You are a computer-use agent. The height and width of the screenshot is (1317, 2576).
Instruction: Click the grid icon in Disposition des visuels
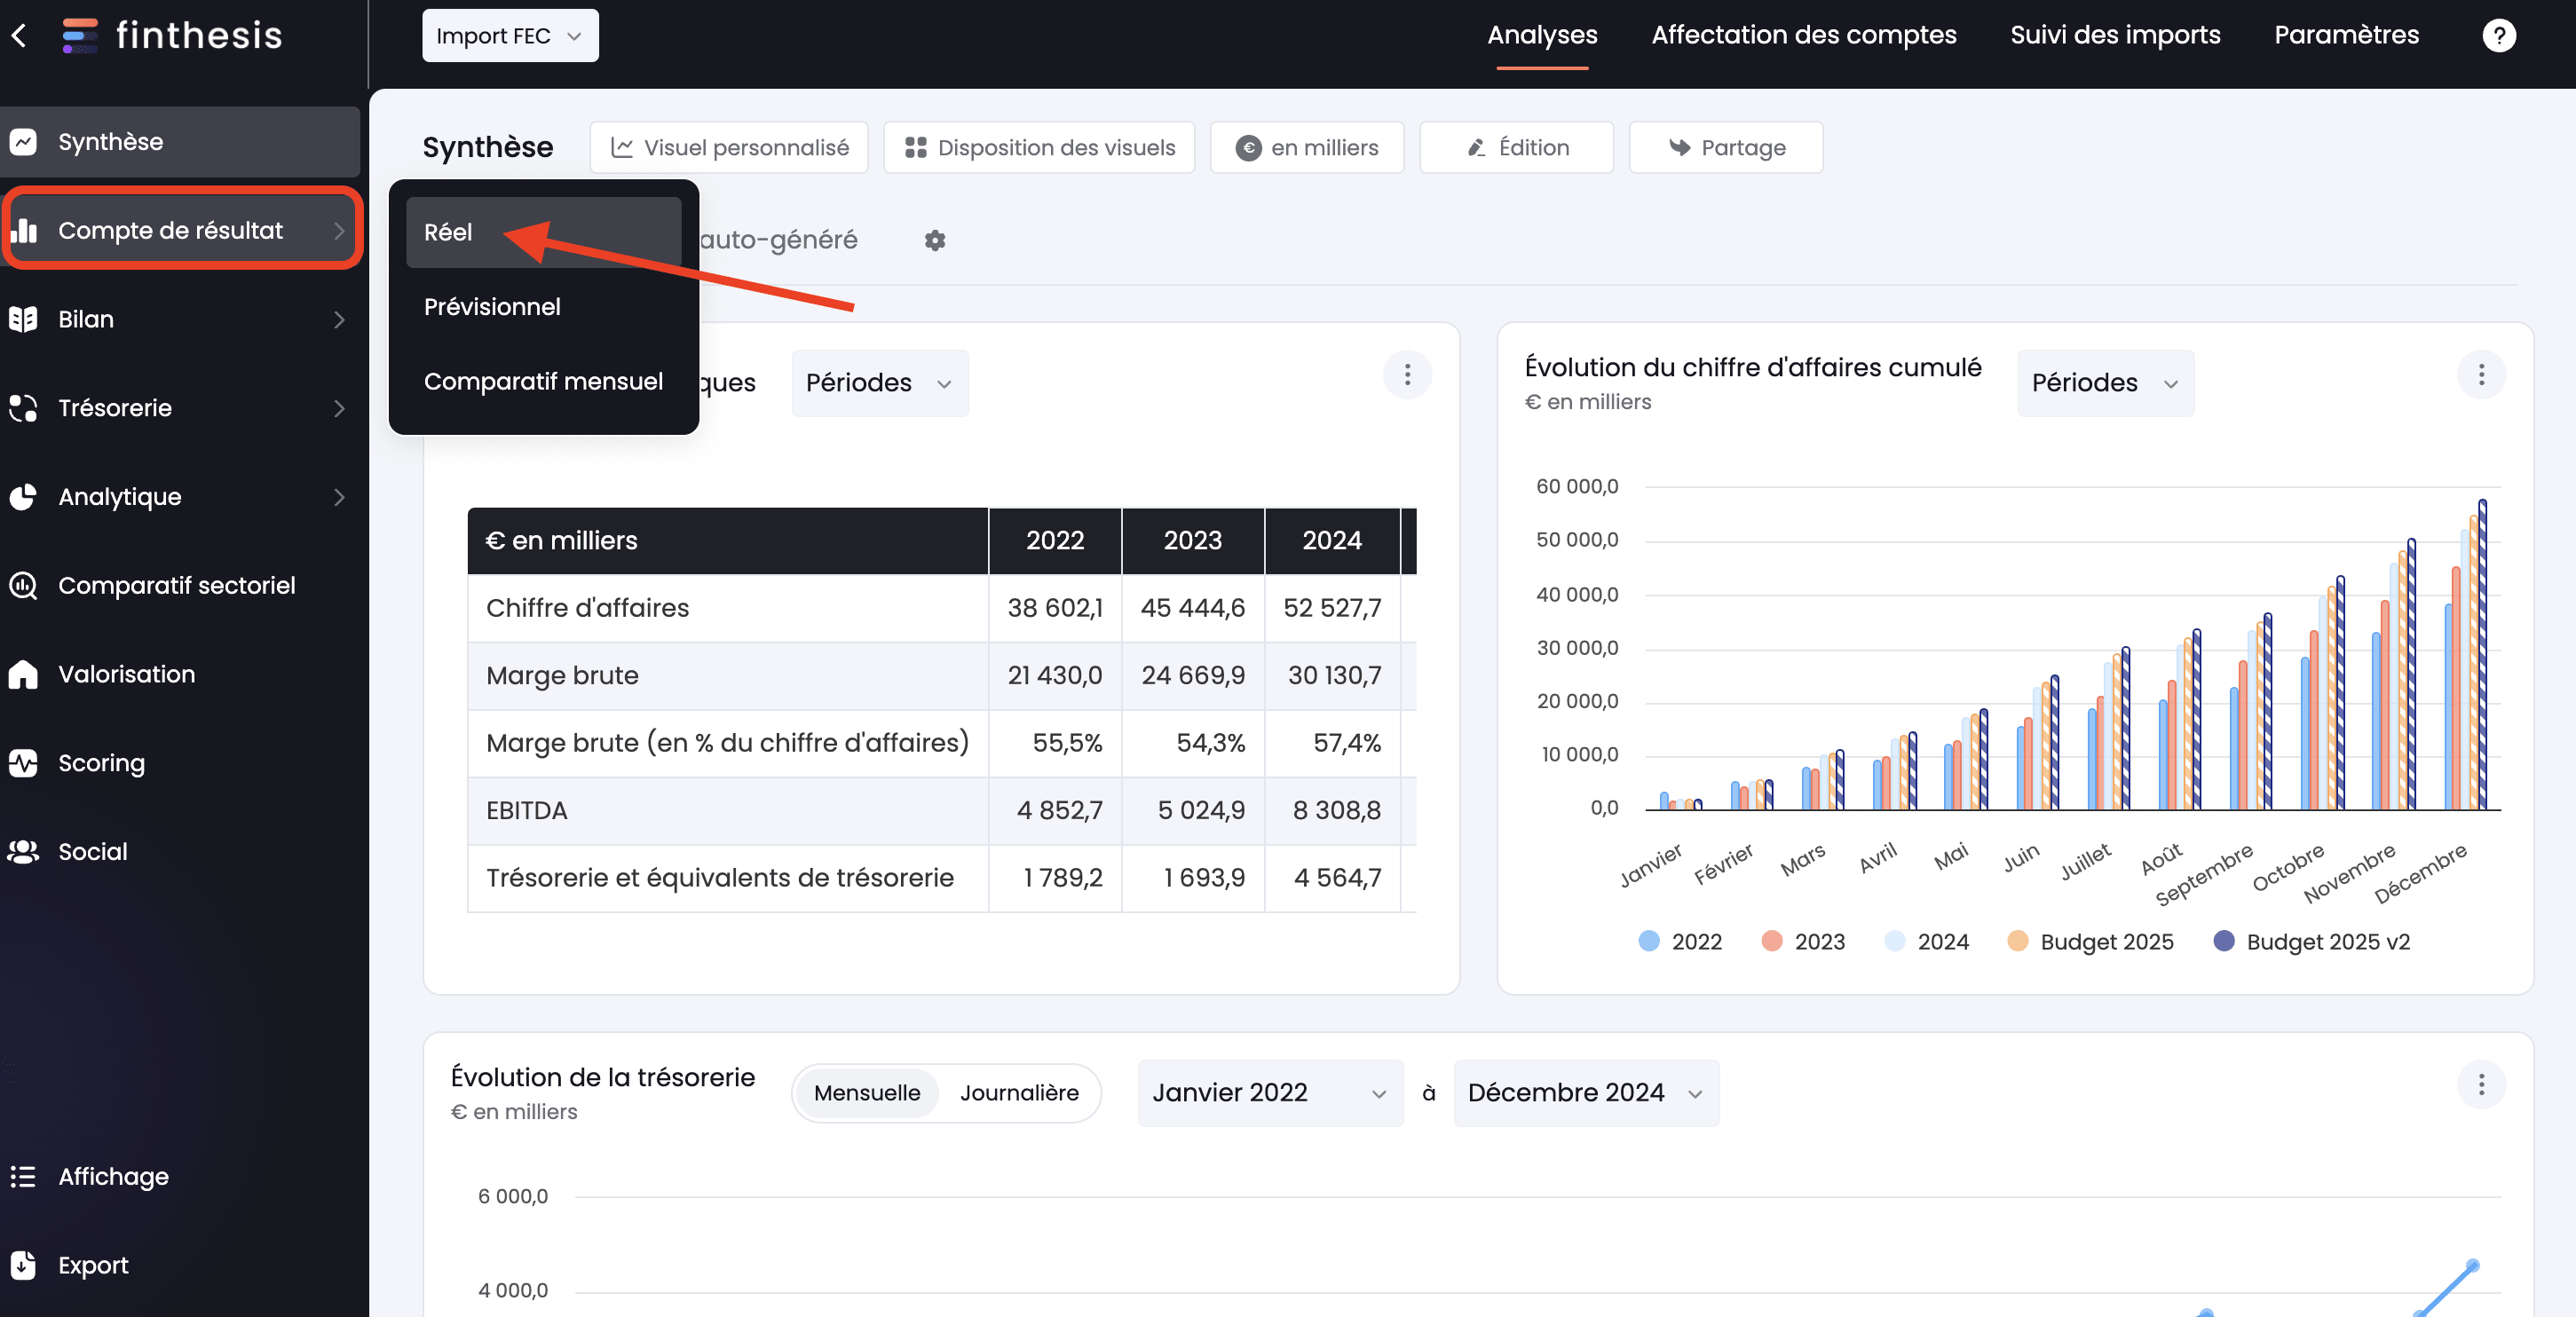coord(915,148)
